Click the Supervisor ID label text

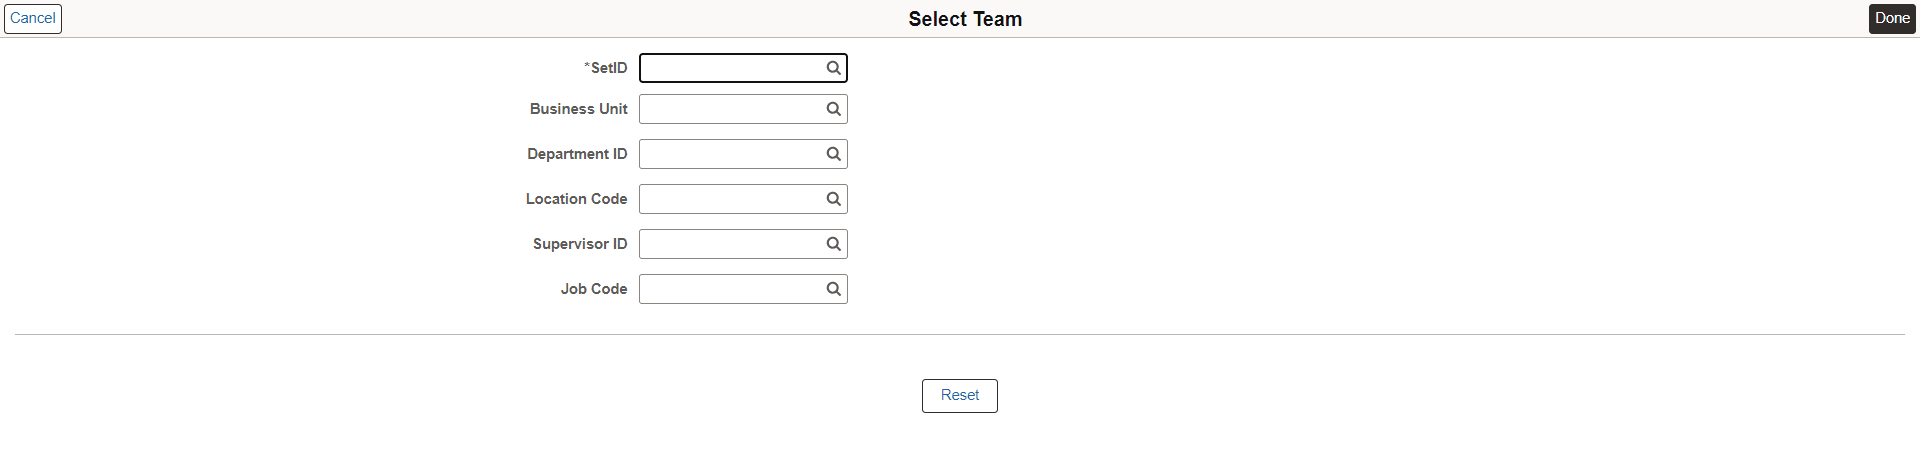tap(580, 244)
